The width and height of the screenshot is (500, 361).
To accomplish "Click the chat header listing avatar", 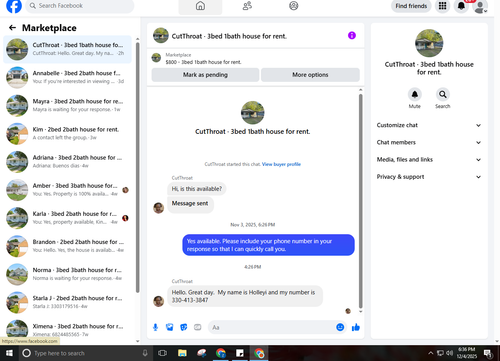I will 161,35.
